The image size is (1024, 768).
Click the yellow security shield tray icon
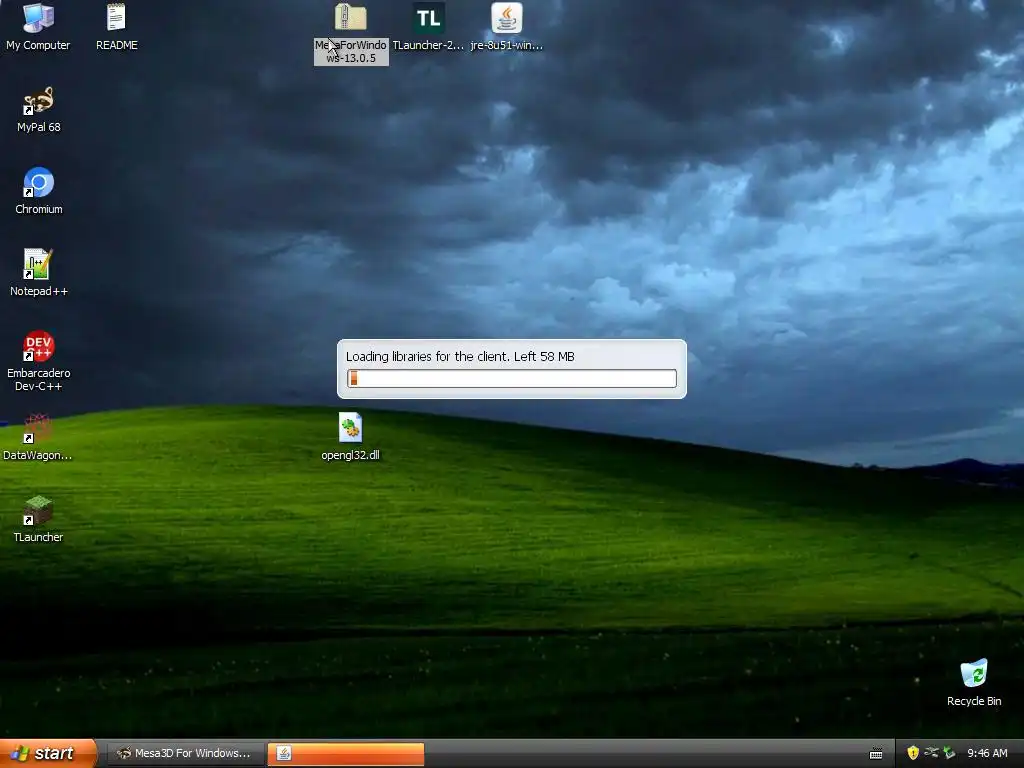pyautogui.click(x=913, y=753)
